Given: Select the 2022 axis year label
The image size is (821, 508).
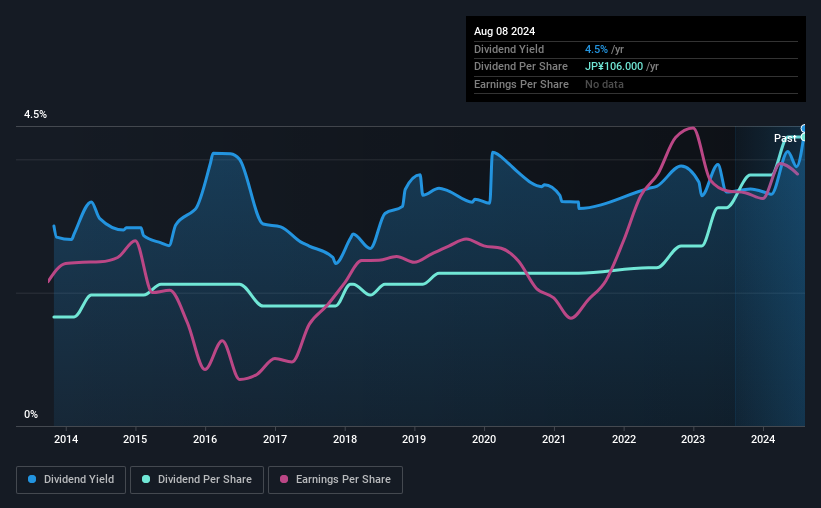Looking at the screenshot, I should click(x=624, y=439).
